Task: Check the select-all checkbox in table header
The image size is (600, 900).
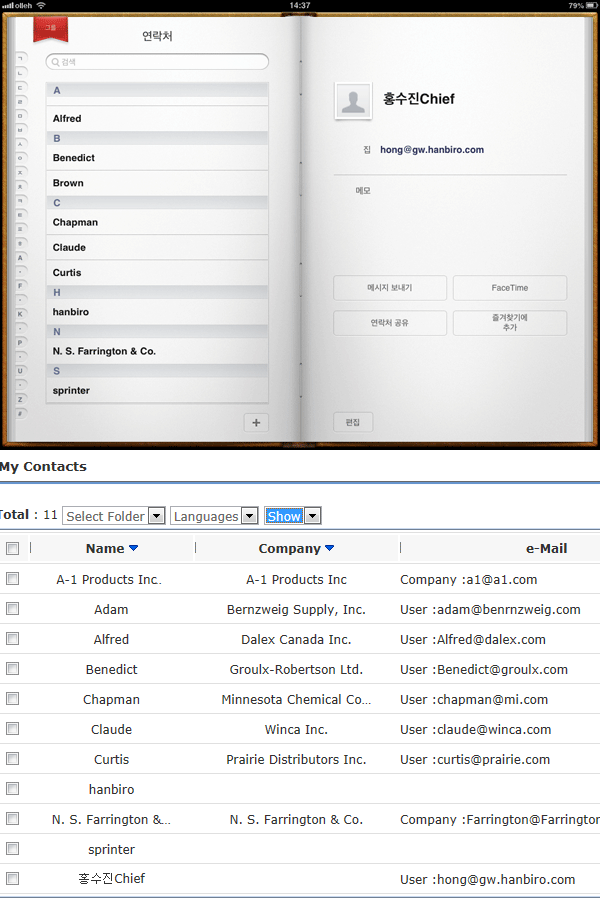Action: pyautogui.click(x=12, y=548)
